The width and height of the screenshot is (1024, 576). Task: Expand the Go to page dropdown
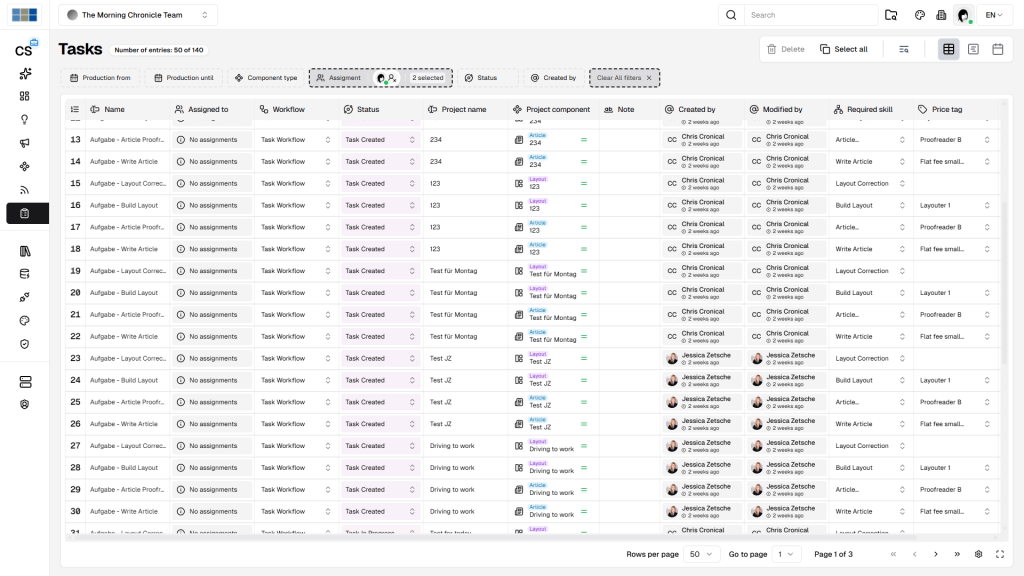coord(788,554)
